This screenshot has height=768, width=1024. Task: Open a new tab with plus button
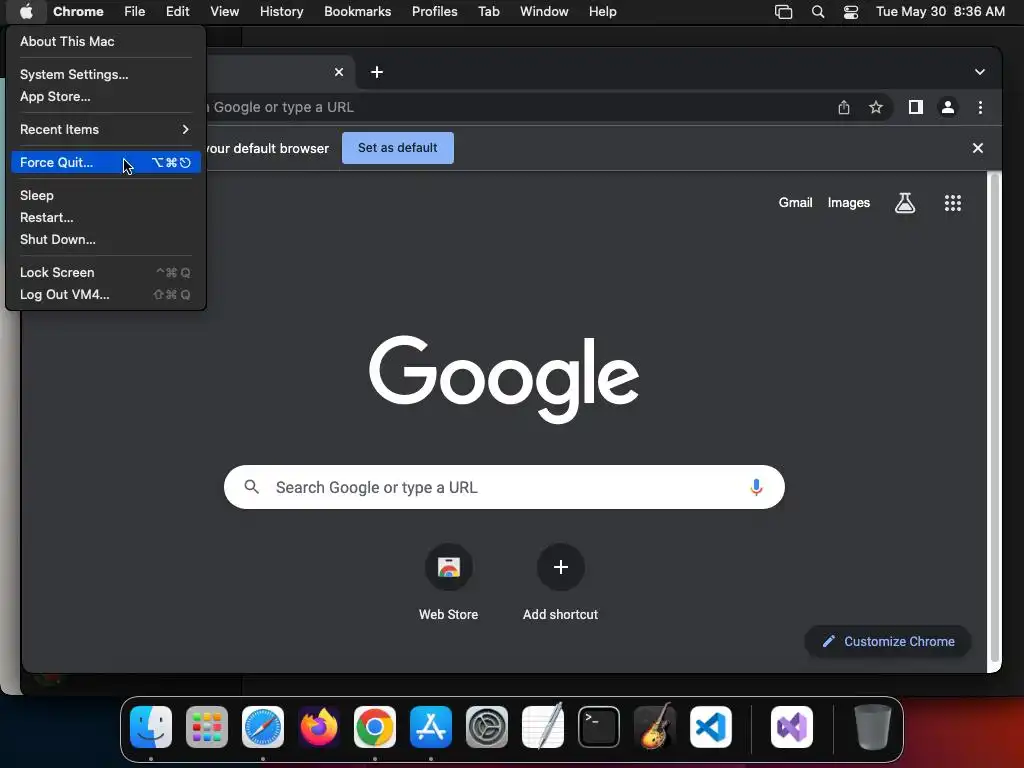[377, 72]
